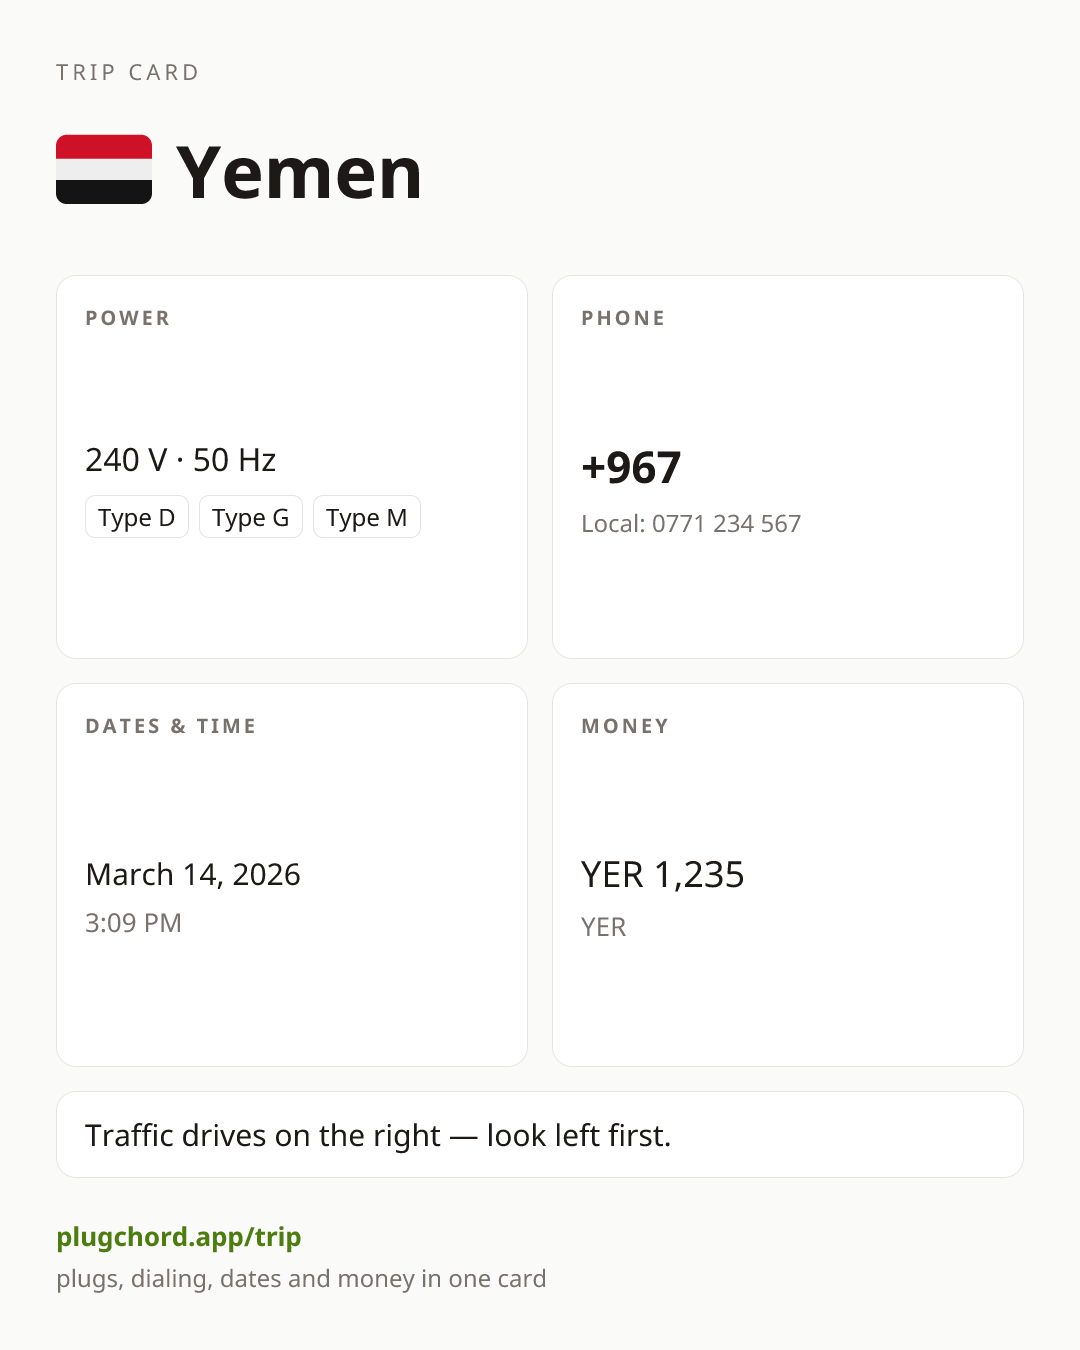Click the tagline about plugs and dialing
Viewport: 1080px width, 1350px height.
(301, 1279)
